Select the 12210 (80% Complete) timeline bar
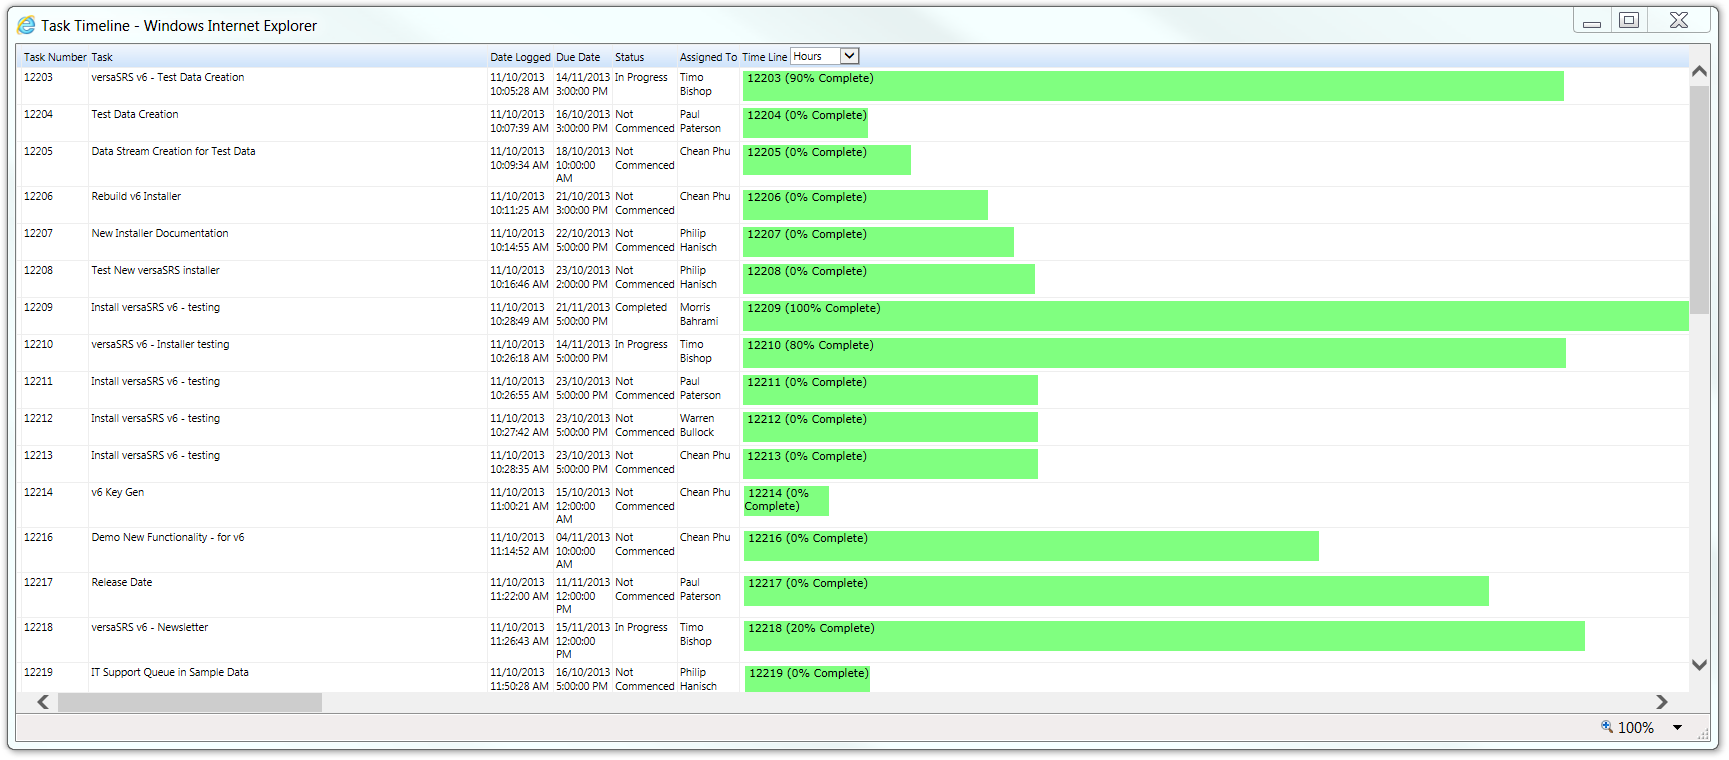1729x760 pixels. [x=1154, y=353]
